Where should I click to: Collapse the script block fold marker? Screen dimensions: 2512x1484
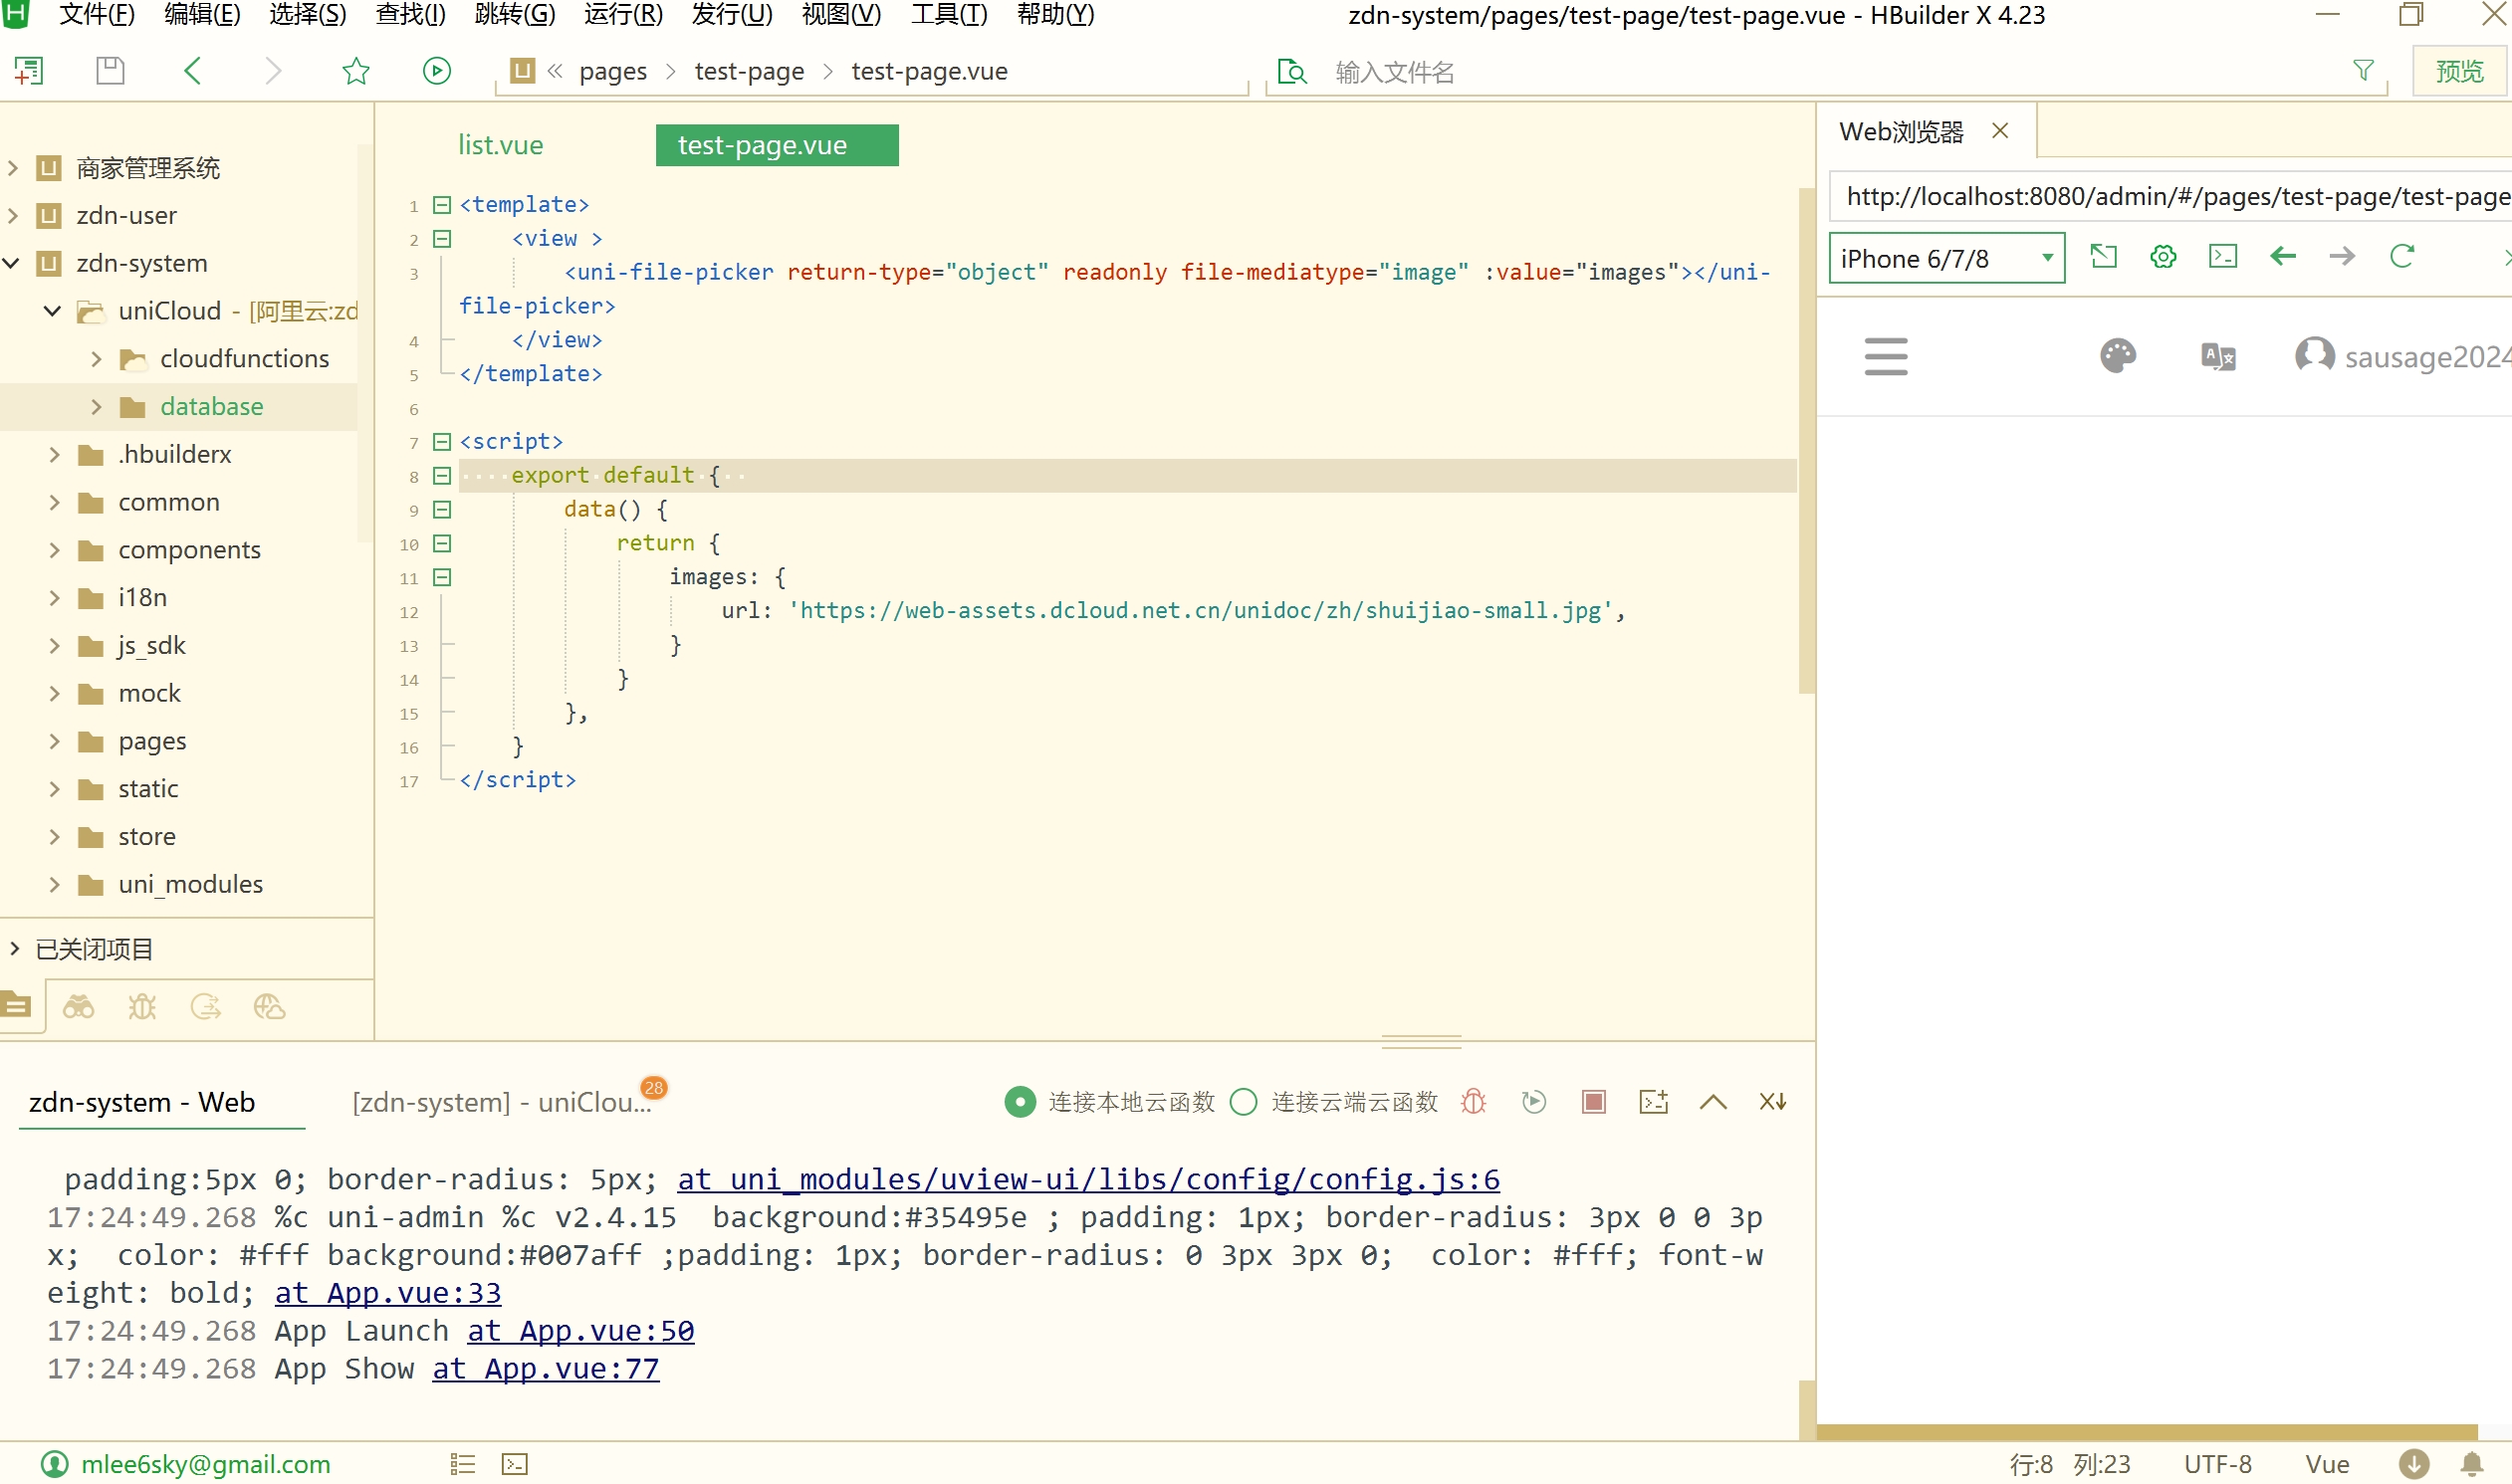tap(442, 441)
